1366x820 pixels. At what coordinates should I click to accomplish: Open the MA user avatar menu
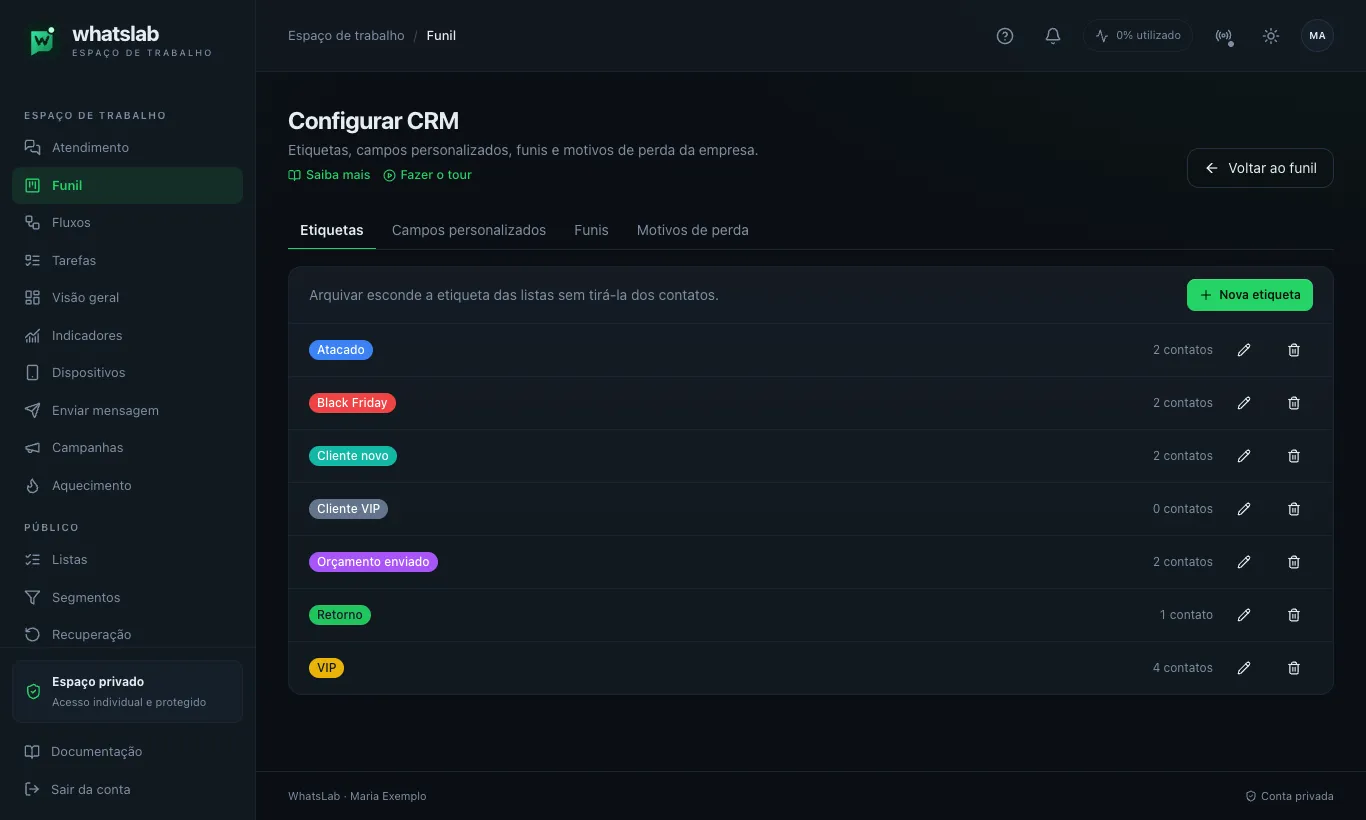[x=1317, y=36]
